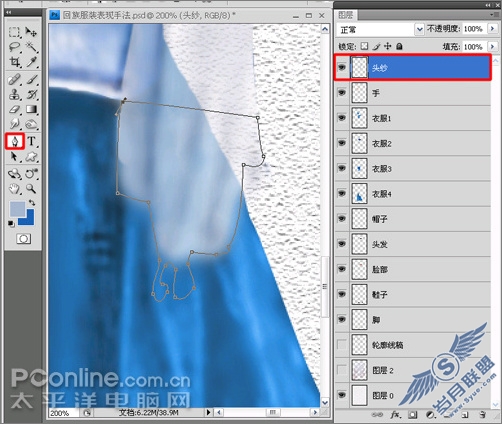Activate the Hand tool
502x424 pixels.
(x=14, y=189)
